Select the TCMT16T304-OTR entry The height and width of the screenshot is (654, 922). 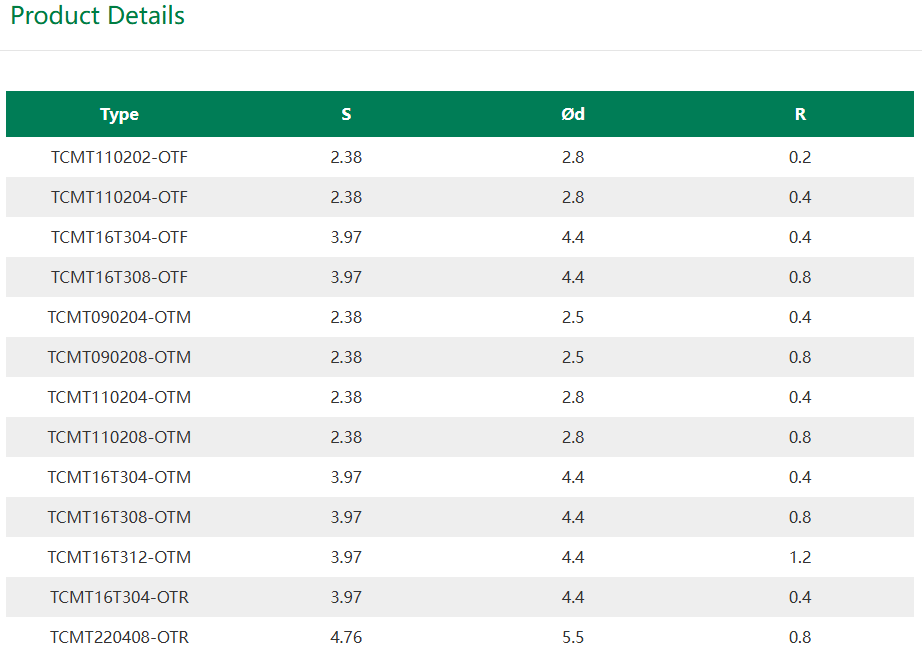point(119,597)
